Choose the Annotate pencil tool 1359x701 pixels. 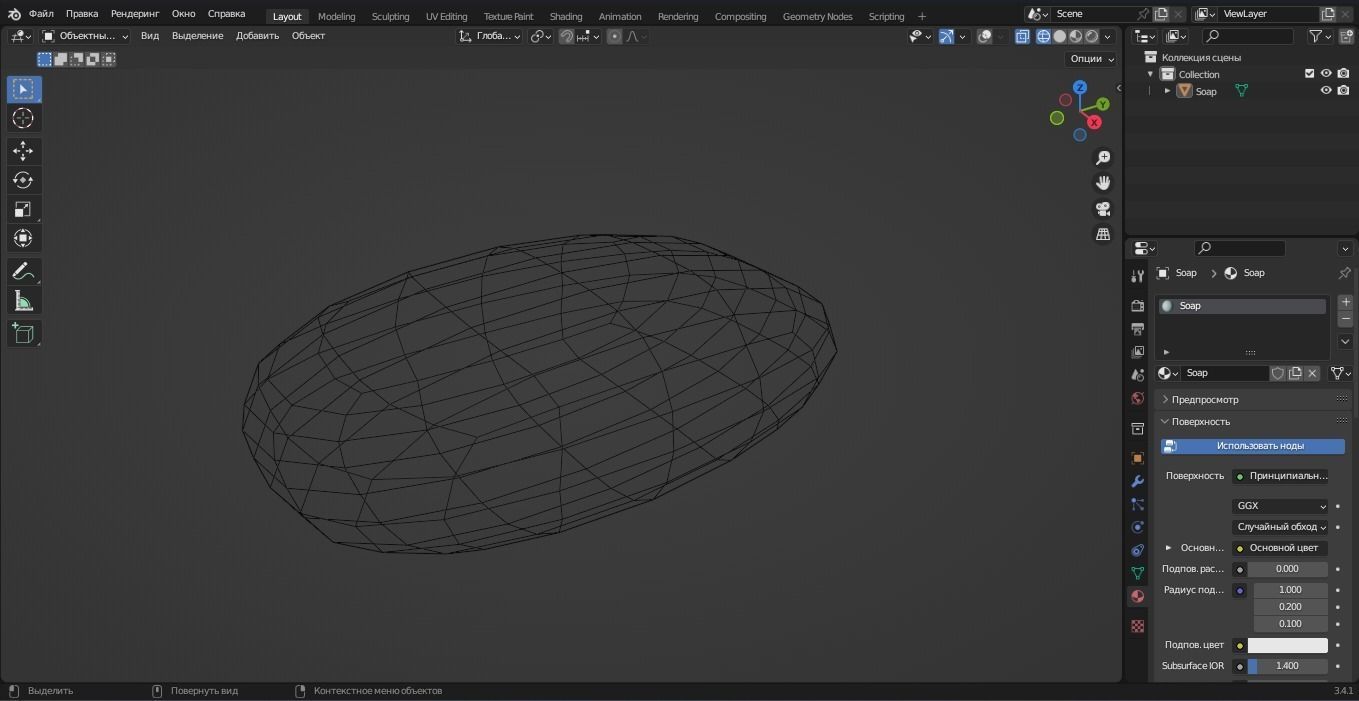pyautogui.click(x=23, y=272)
